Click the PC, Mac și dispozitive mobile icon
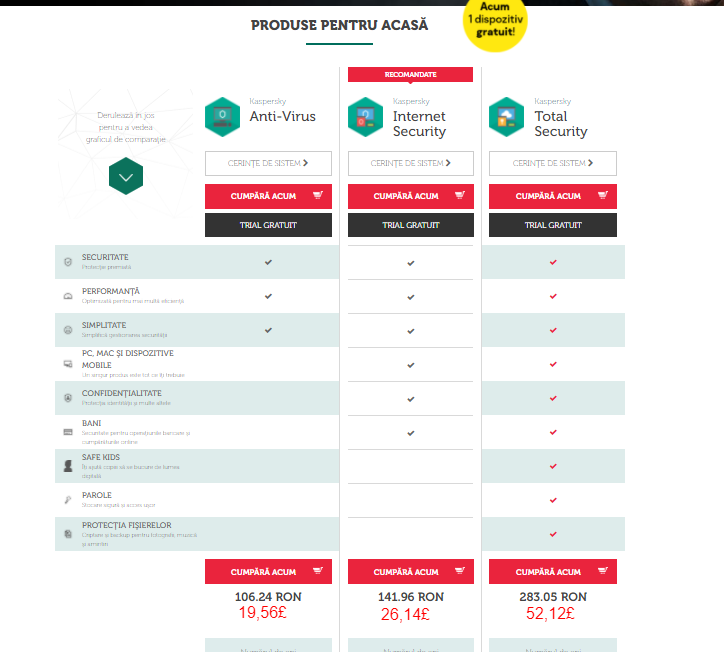 tap(68, 364)
